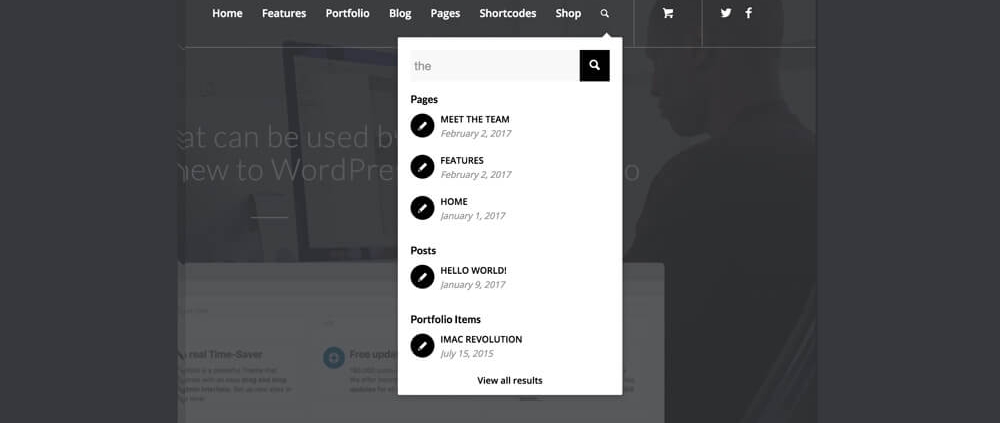The height and width of the screenshot is (423, 1000).
Task: Click pencil icon beside Features result
Action: pyautogui.click(x=423, y=166)
